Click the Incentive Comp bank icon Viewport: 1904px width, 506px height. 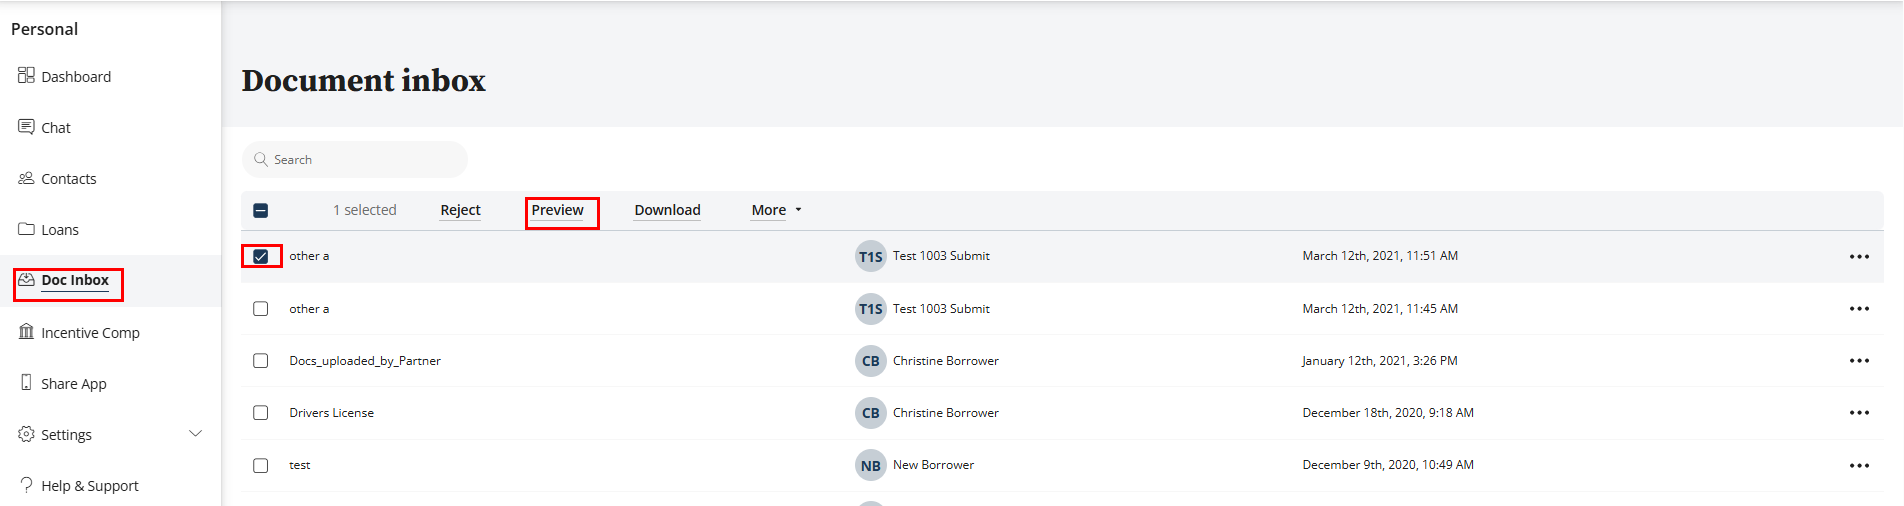click(x=26, y=332)
